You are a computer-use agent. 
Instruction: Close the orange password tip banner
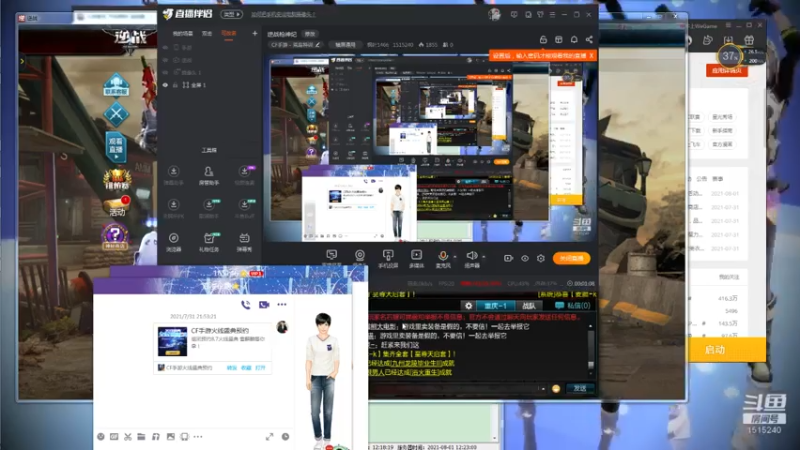[591, 56]
